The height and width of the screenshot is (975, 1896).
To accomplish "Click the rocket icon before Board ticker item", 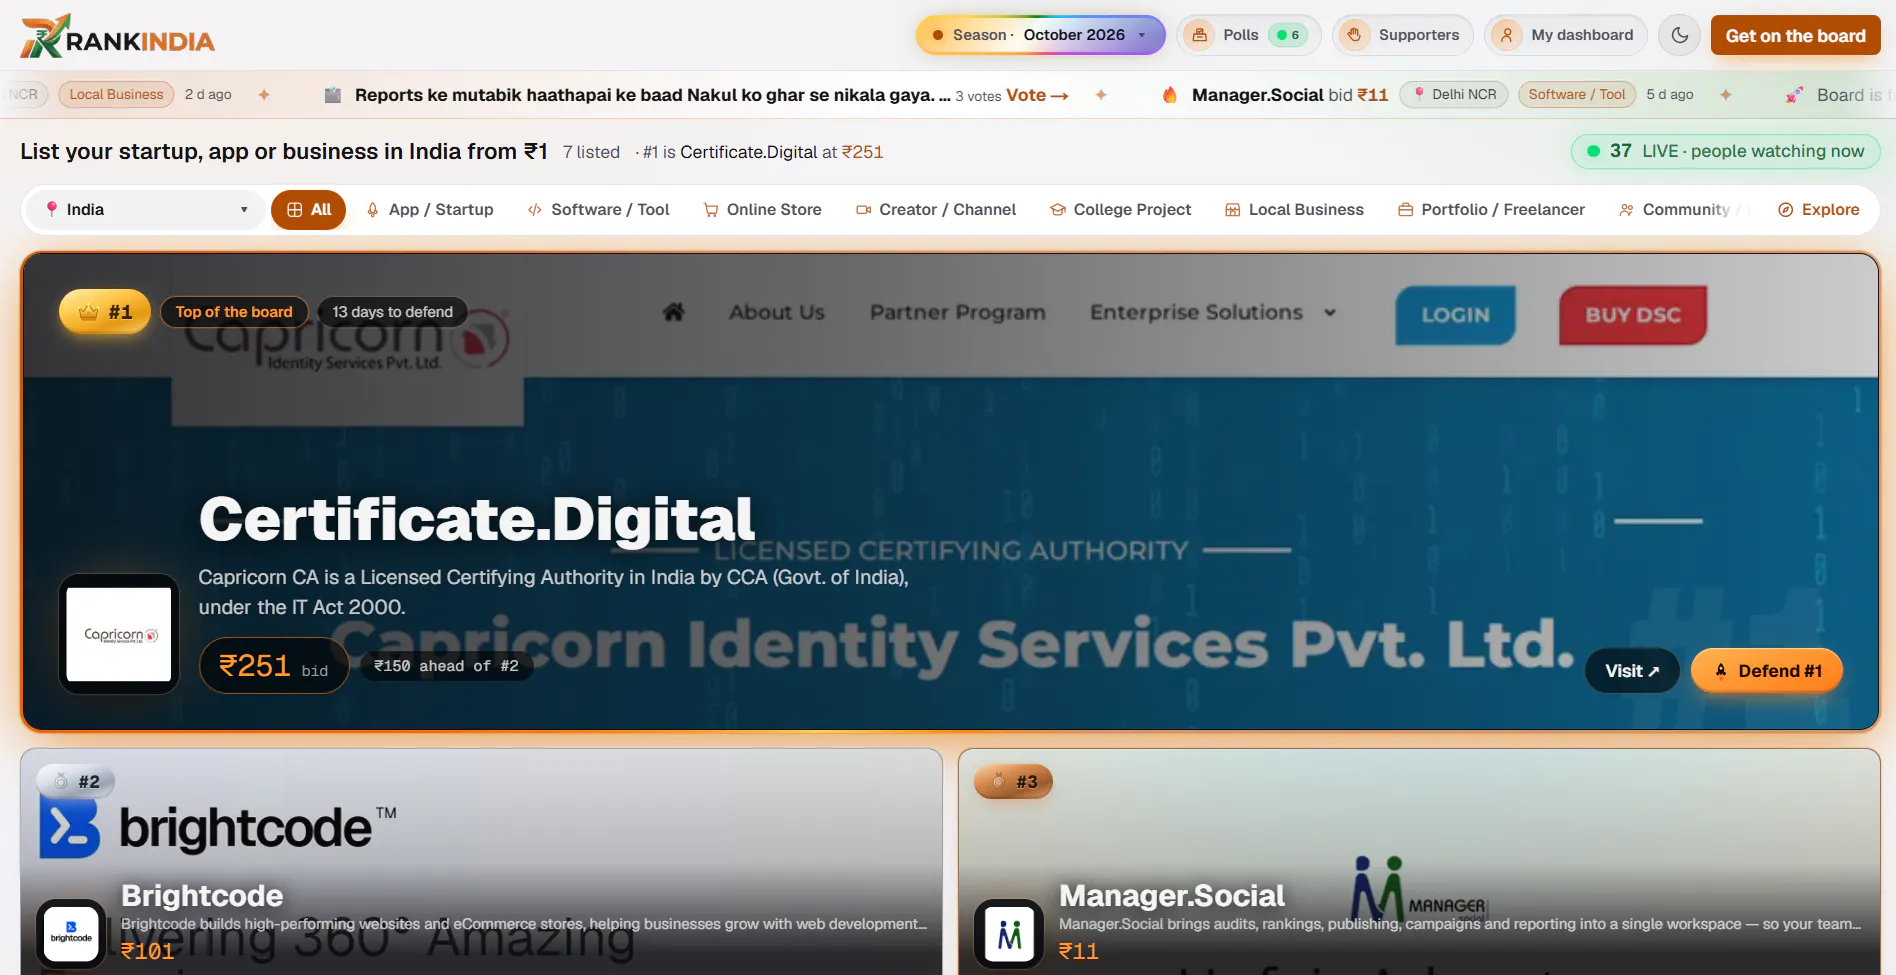I will (x=1795, y=95).
